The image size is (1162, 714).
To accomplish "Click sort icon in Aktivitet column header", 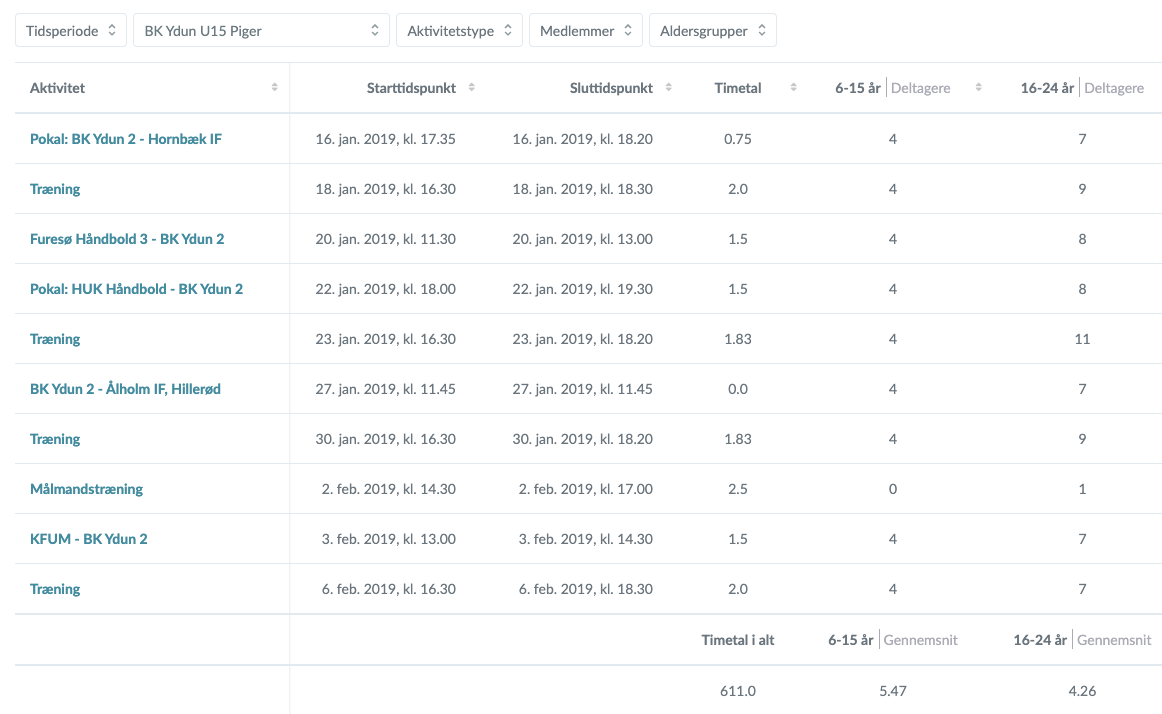I will point(274,88).
